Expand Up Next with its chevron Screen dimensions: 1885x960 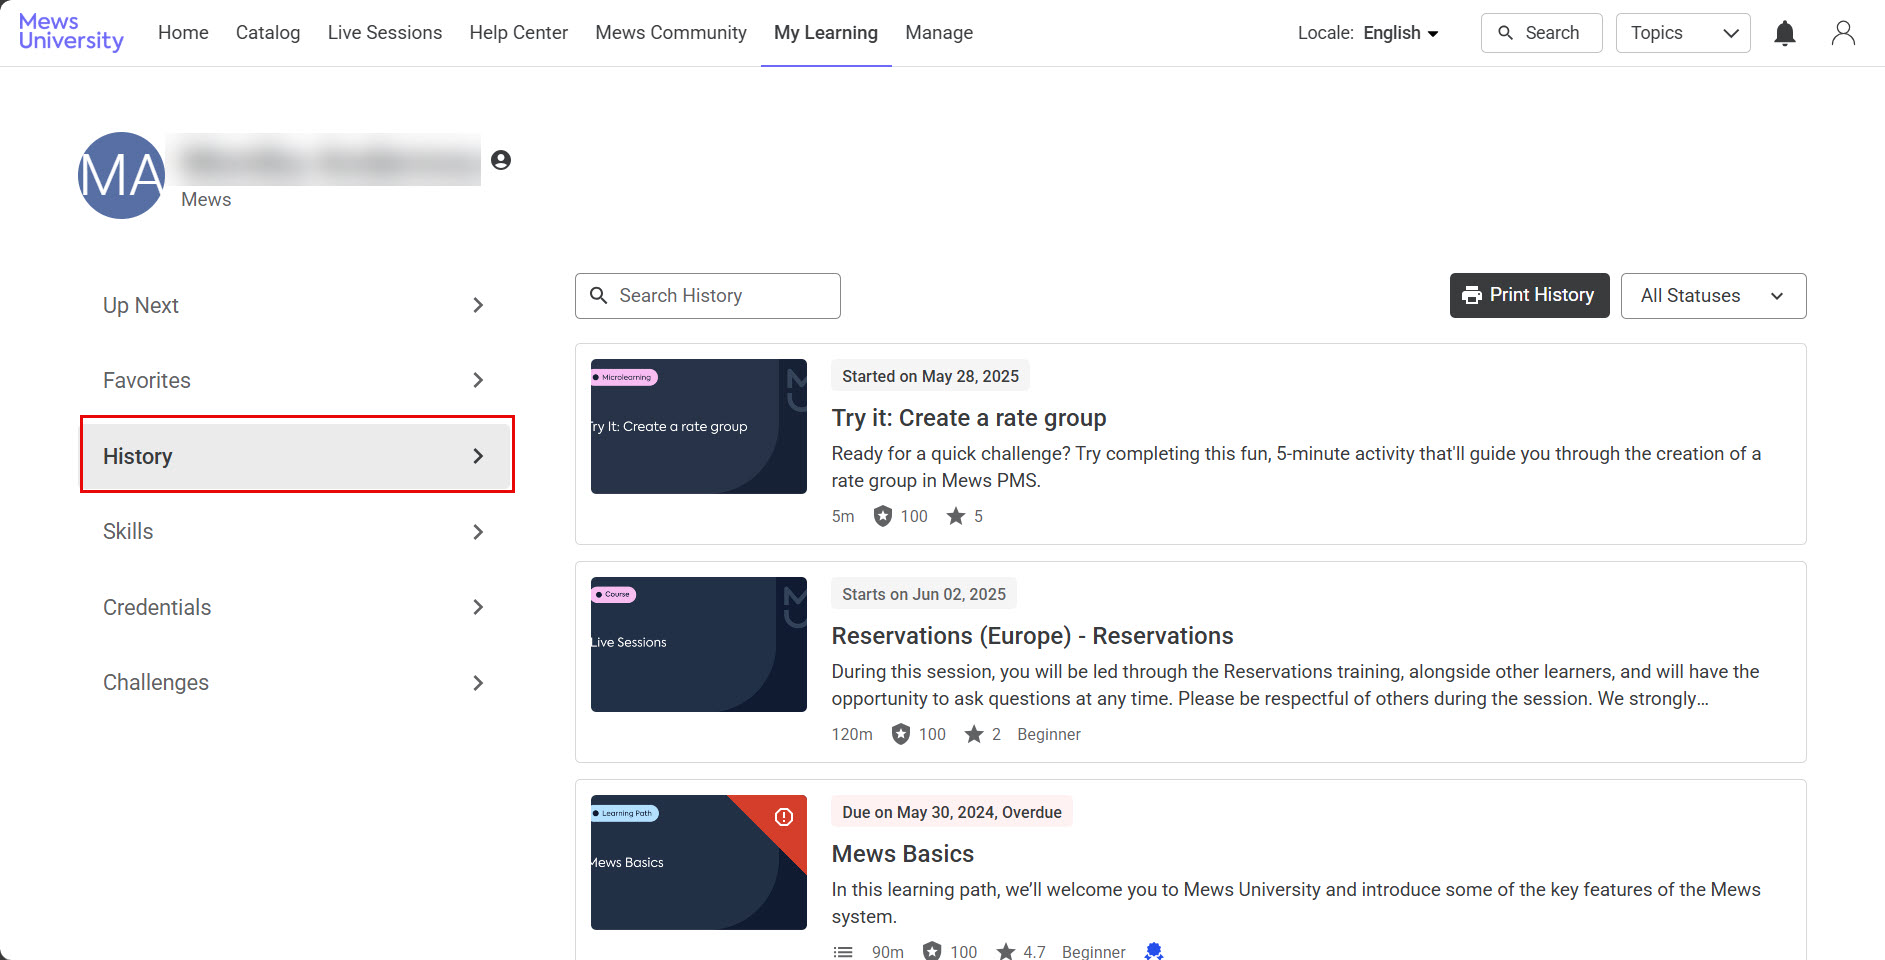478,305
